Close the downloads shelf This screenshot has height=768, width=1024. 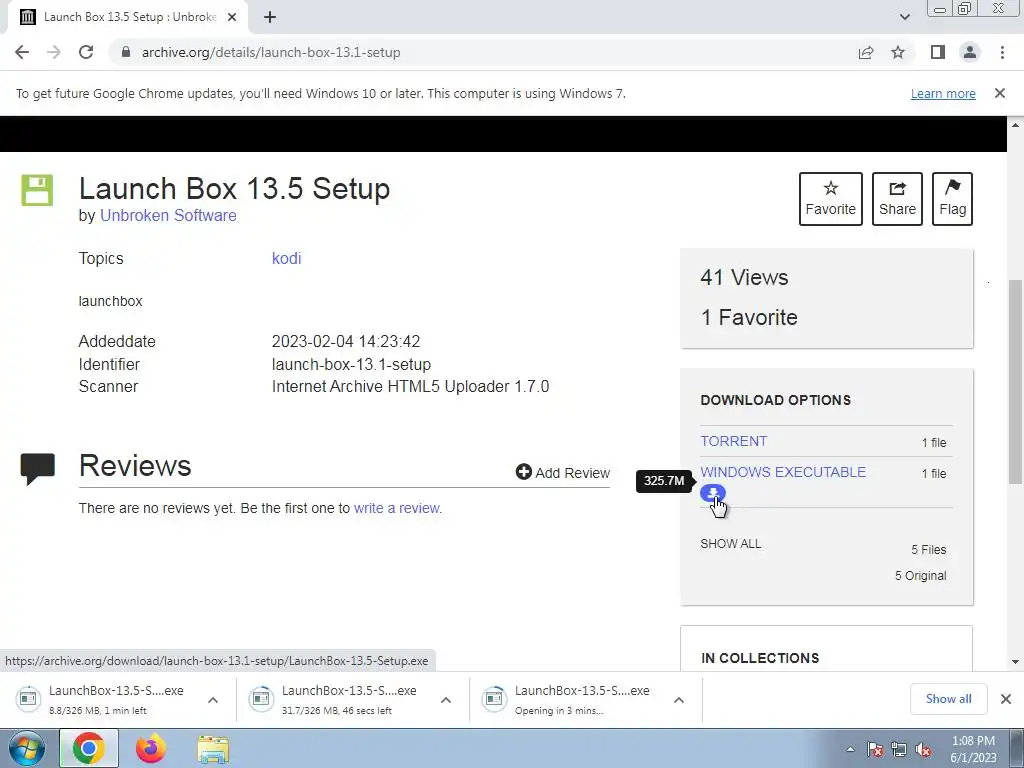click(1006, 699)
